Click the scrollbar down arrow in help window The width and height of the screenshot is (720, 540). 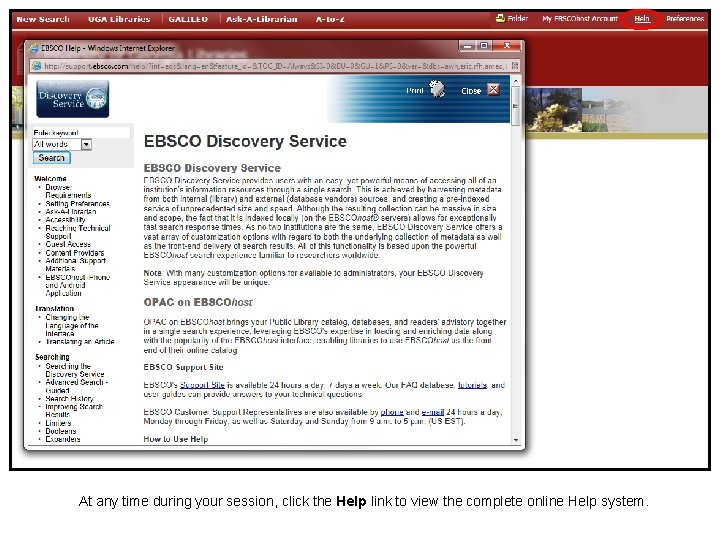pyautogui.click(x=516, y=440)
